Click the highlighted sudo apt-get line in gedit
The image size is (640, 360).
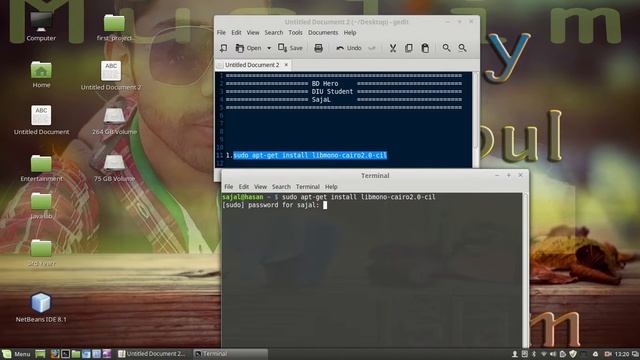[310, 156]
